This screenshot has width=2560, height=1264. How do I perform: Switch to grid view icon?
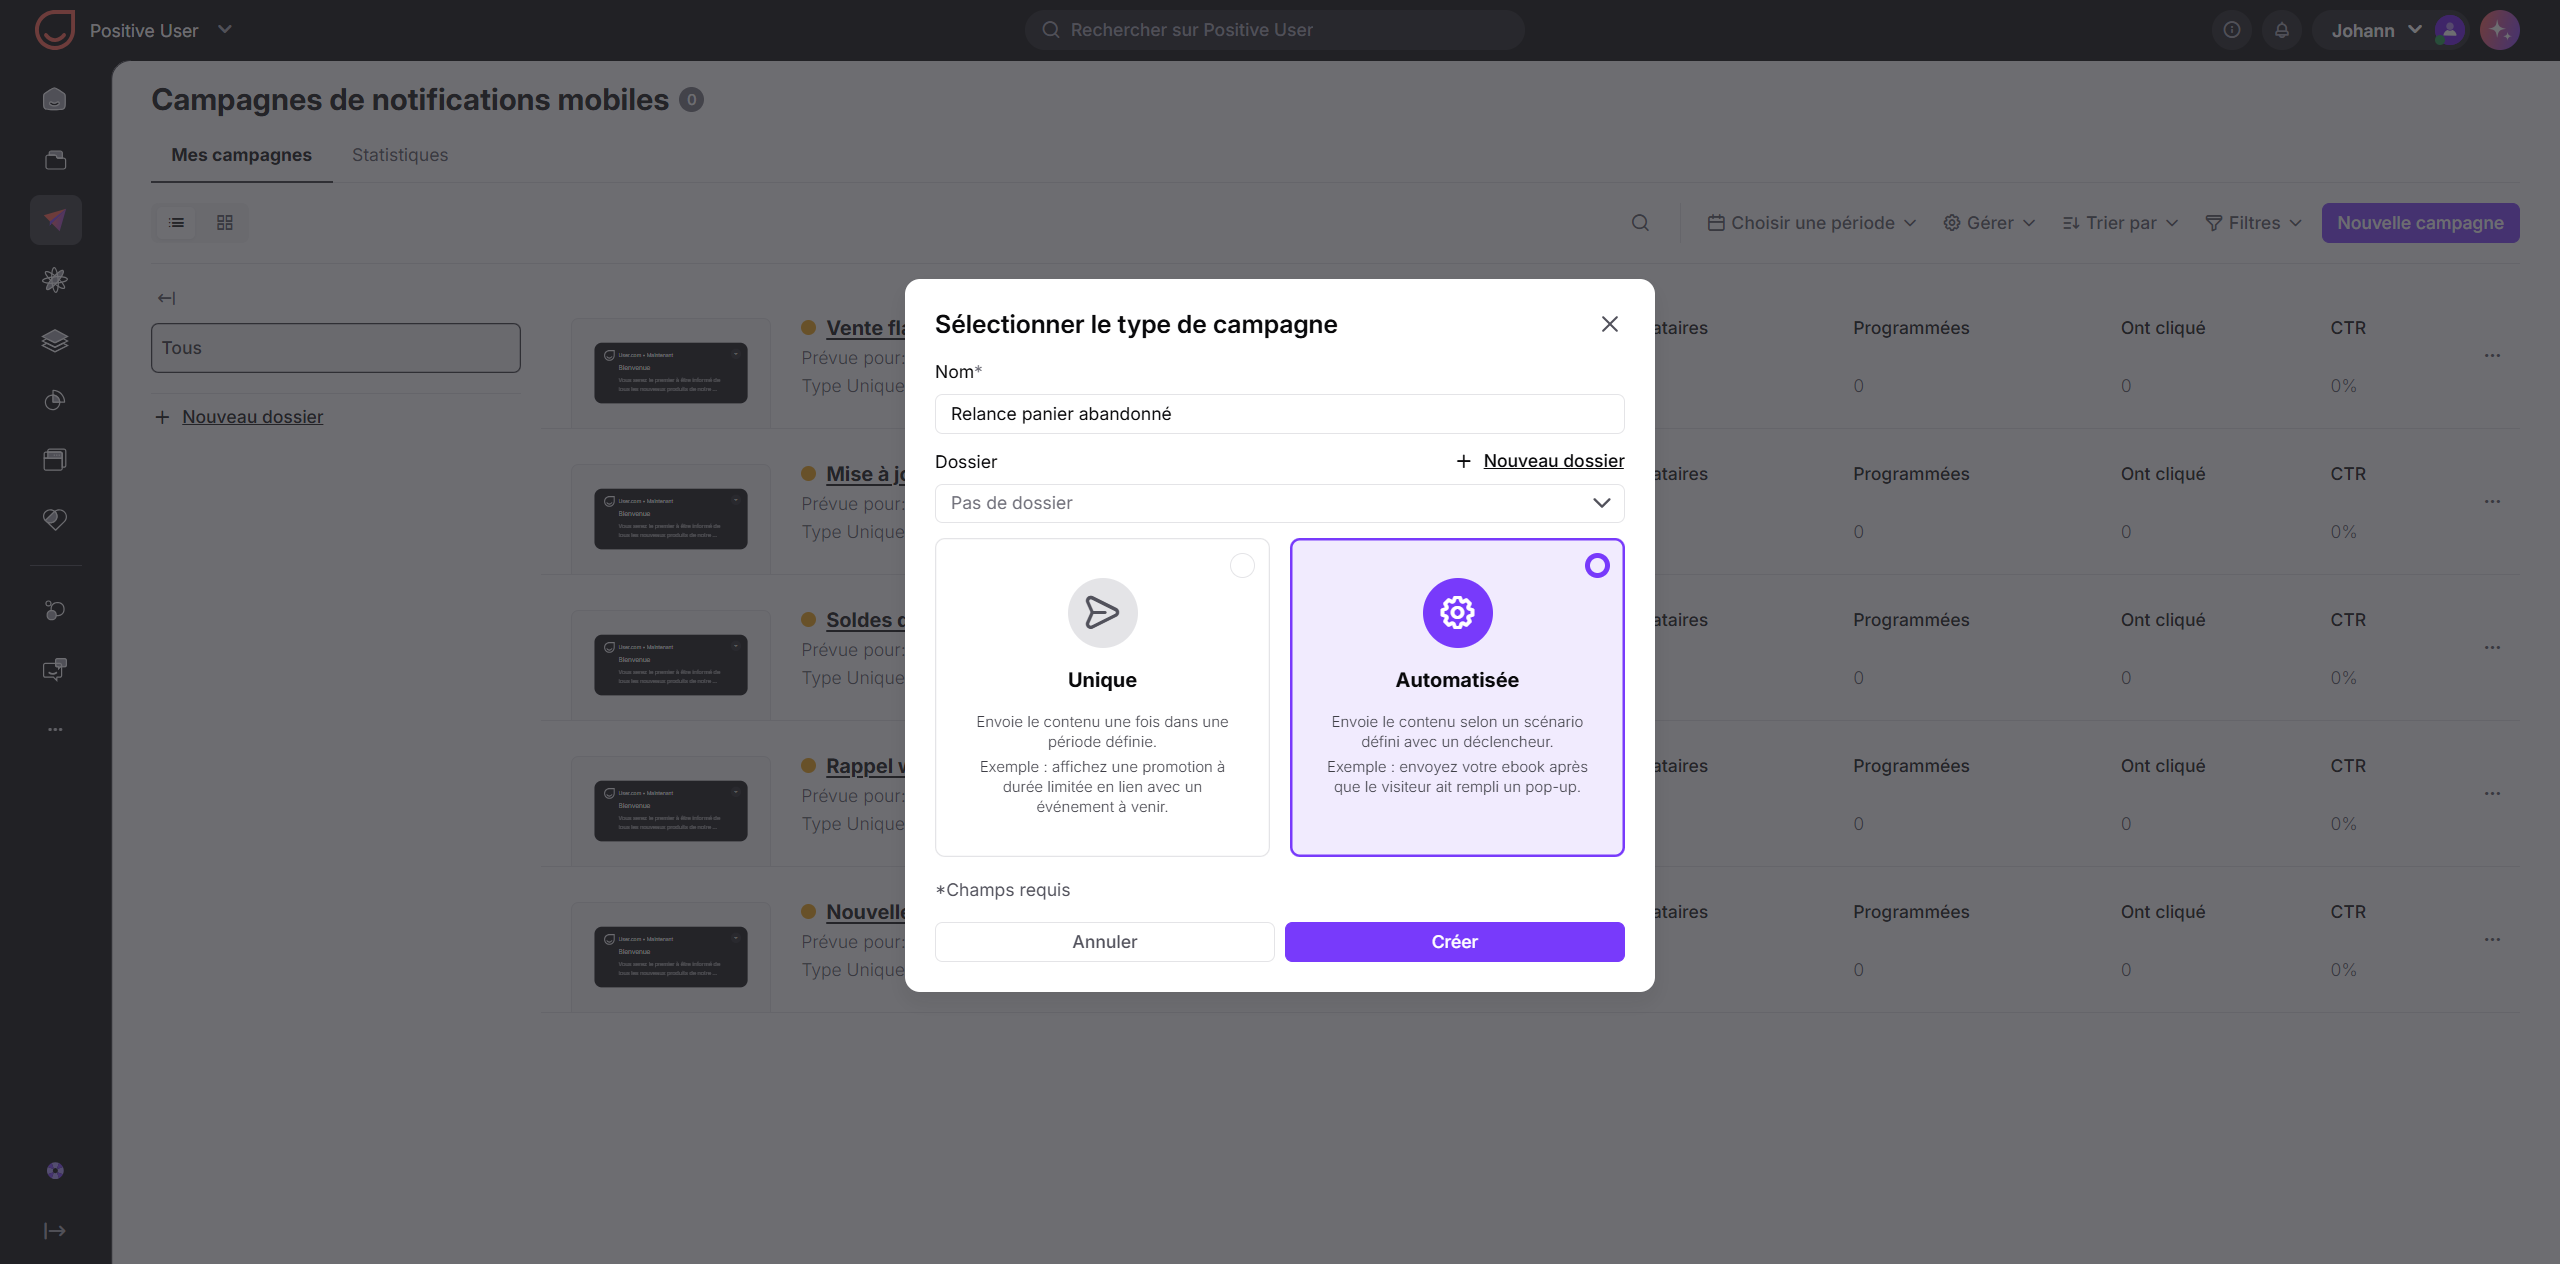point(225,222)
